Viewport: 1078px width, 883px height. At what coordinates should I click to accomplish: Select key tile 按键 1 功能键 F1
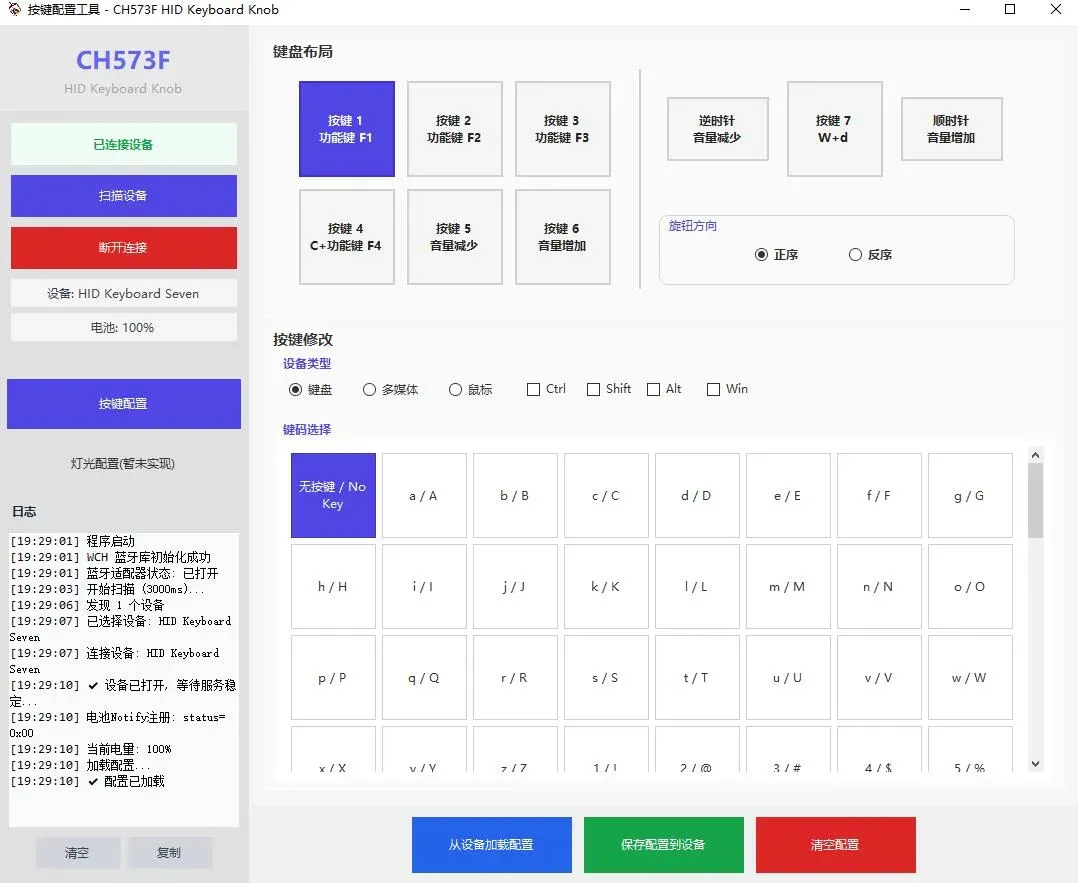coord(346,129)
